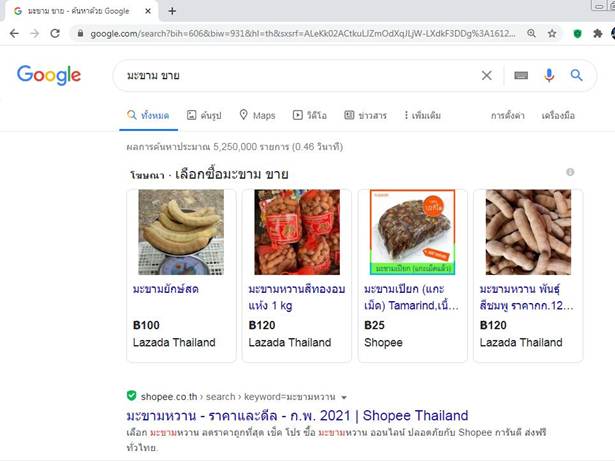This screenshot has height=461, width=615.
Task: Bookmark this page with the star icon
Action: coord(552,34)
